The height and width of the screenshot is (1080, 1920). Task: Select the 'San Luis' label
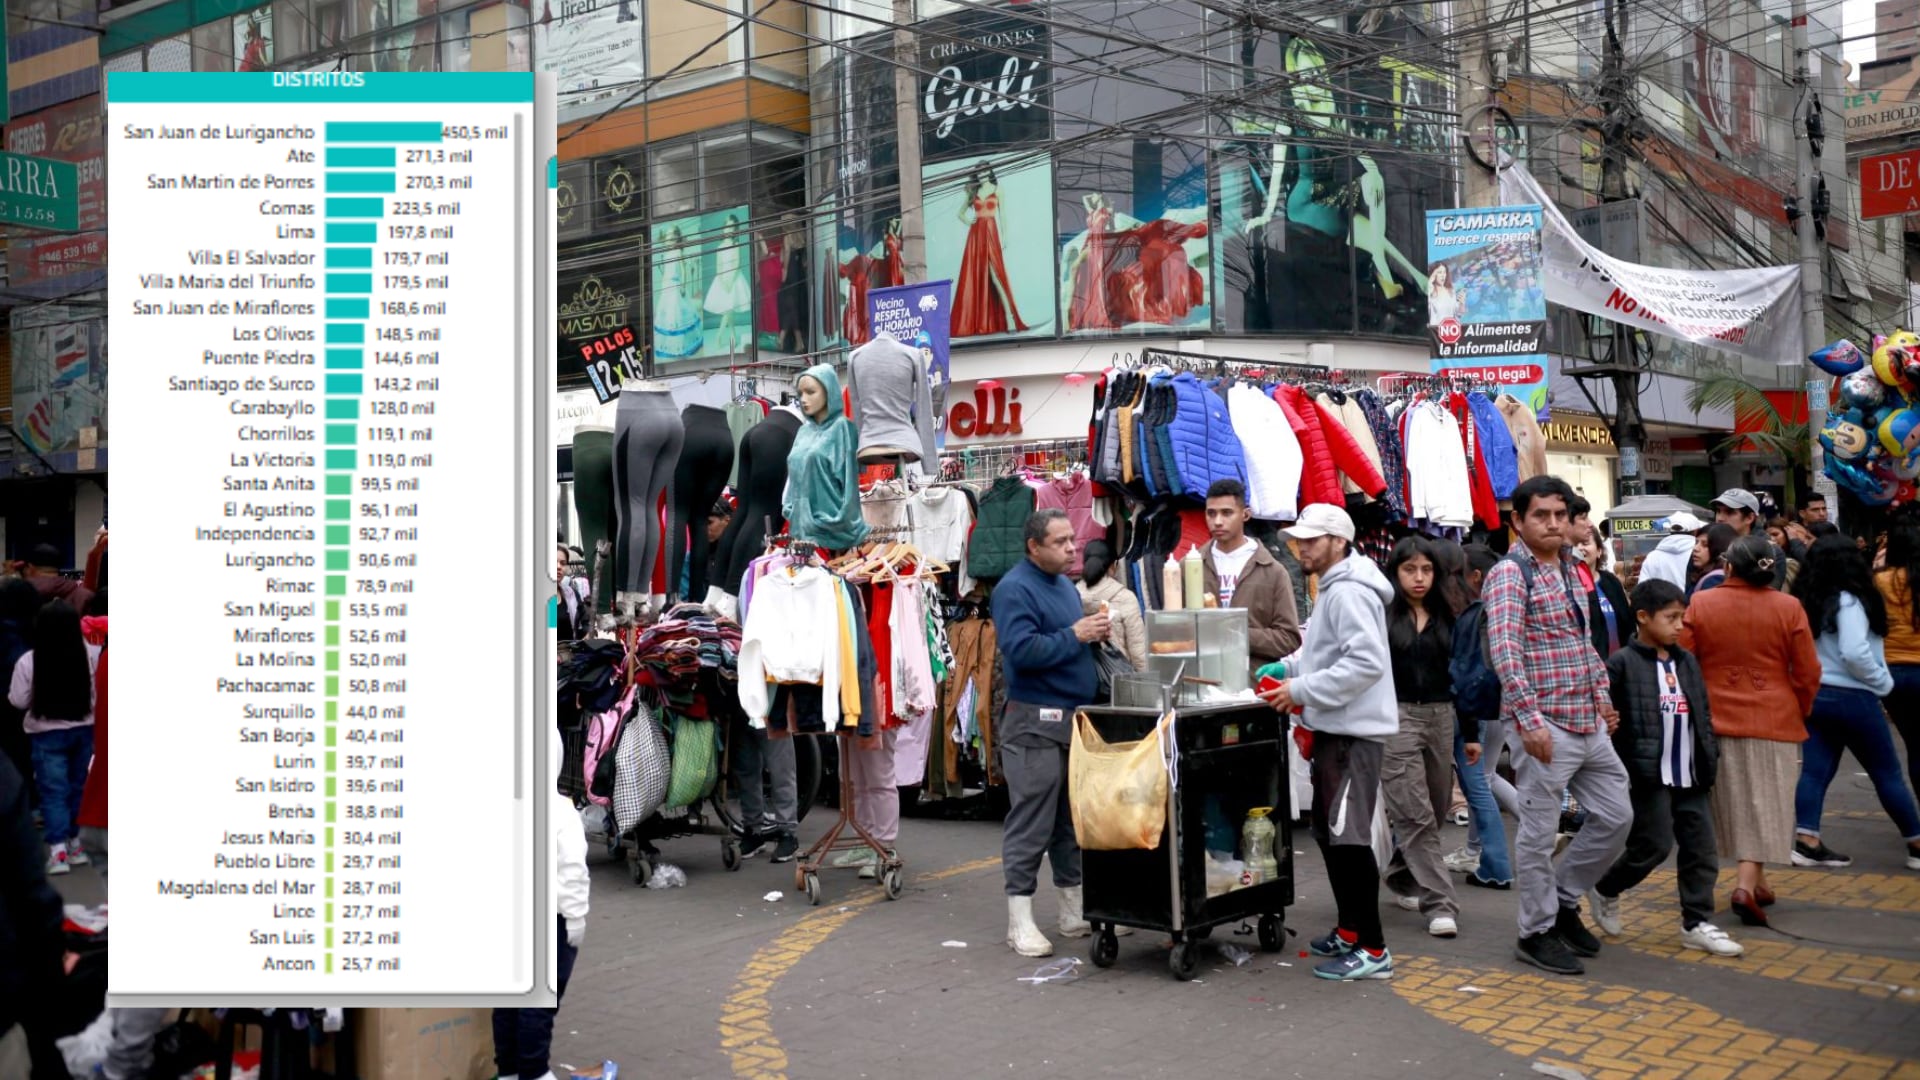(282, 938)
